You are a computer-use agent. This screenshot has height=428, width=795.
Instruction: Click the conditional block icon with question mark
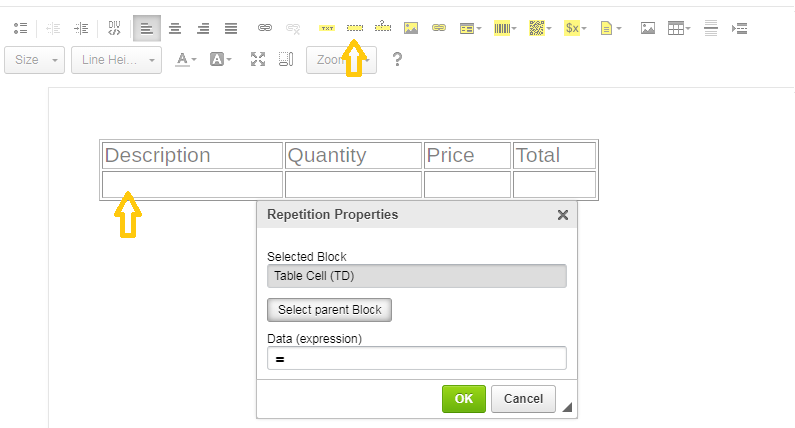pos(383,27)
